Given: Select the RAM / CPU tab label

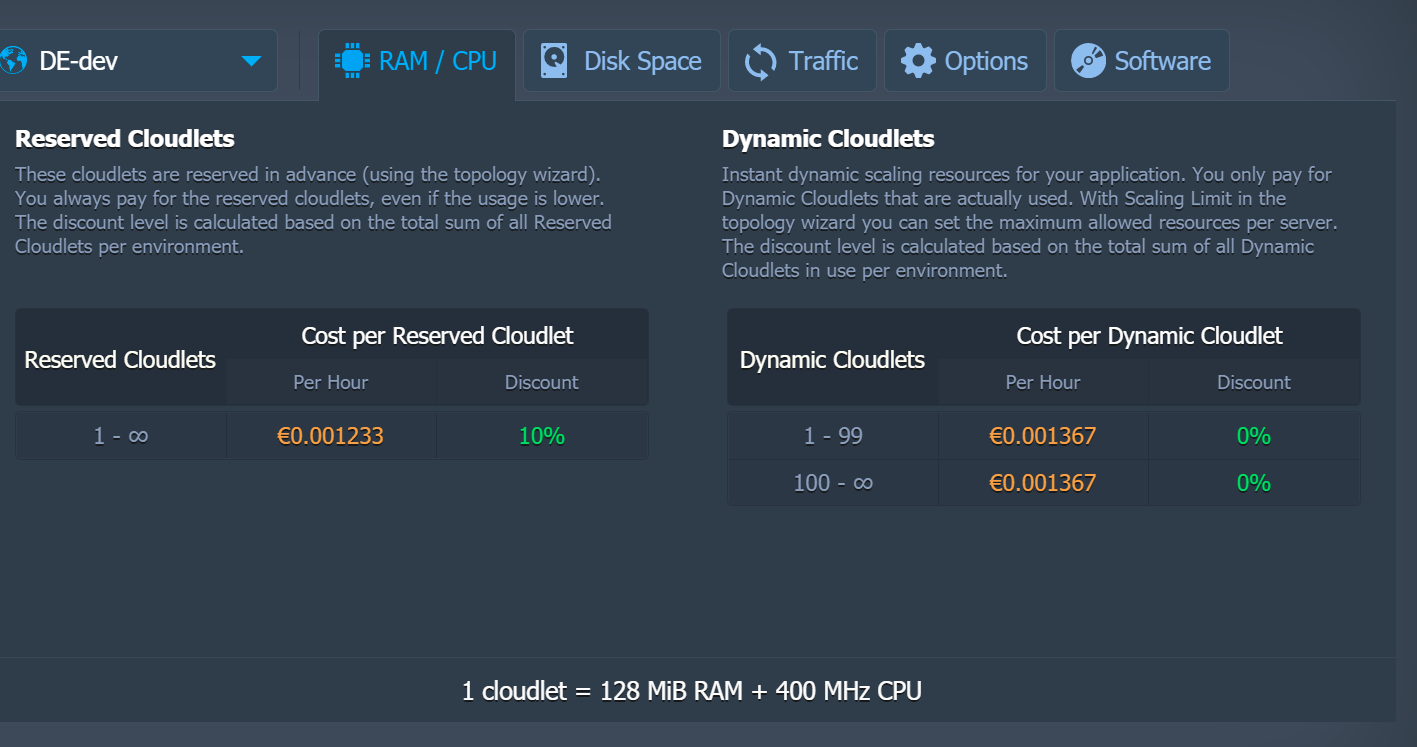Looking at the screenshot, I should click(437, 61).
